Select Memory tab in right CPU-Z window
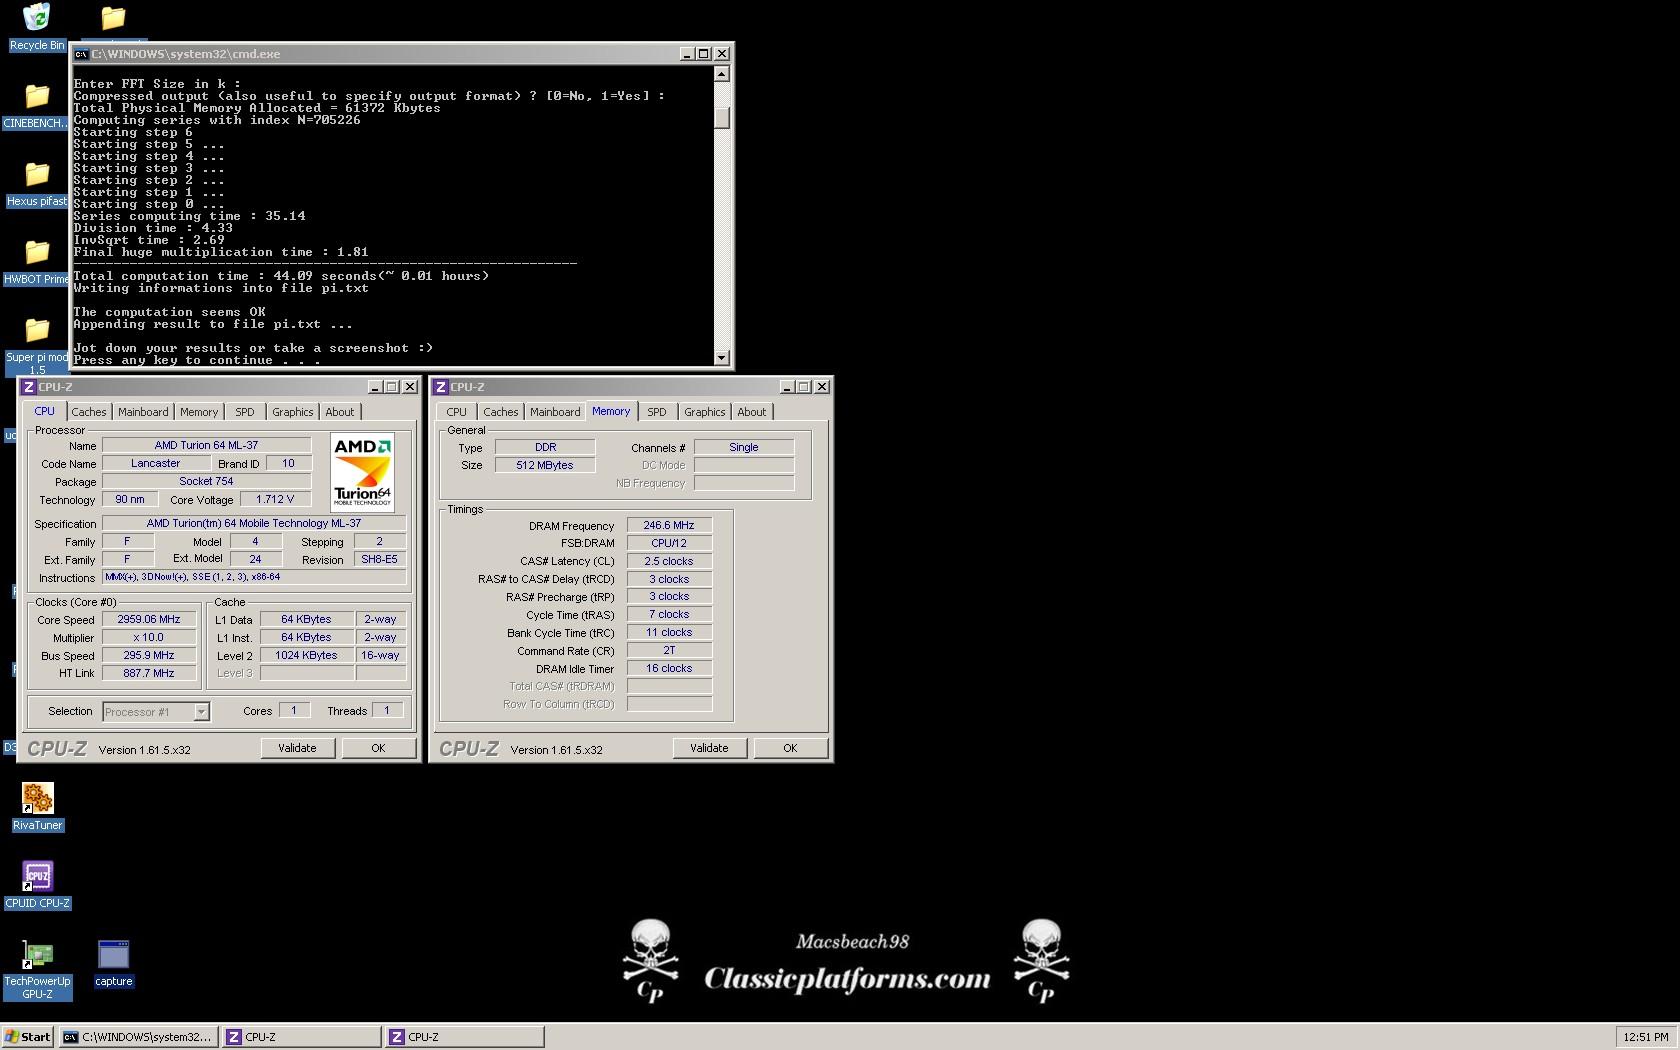Viewport: 1680px width, 1050px height. click(611, 411)
